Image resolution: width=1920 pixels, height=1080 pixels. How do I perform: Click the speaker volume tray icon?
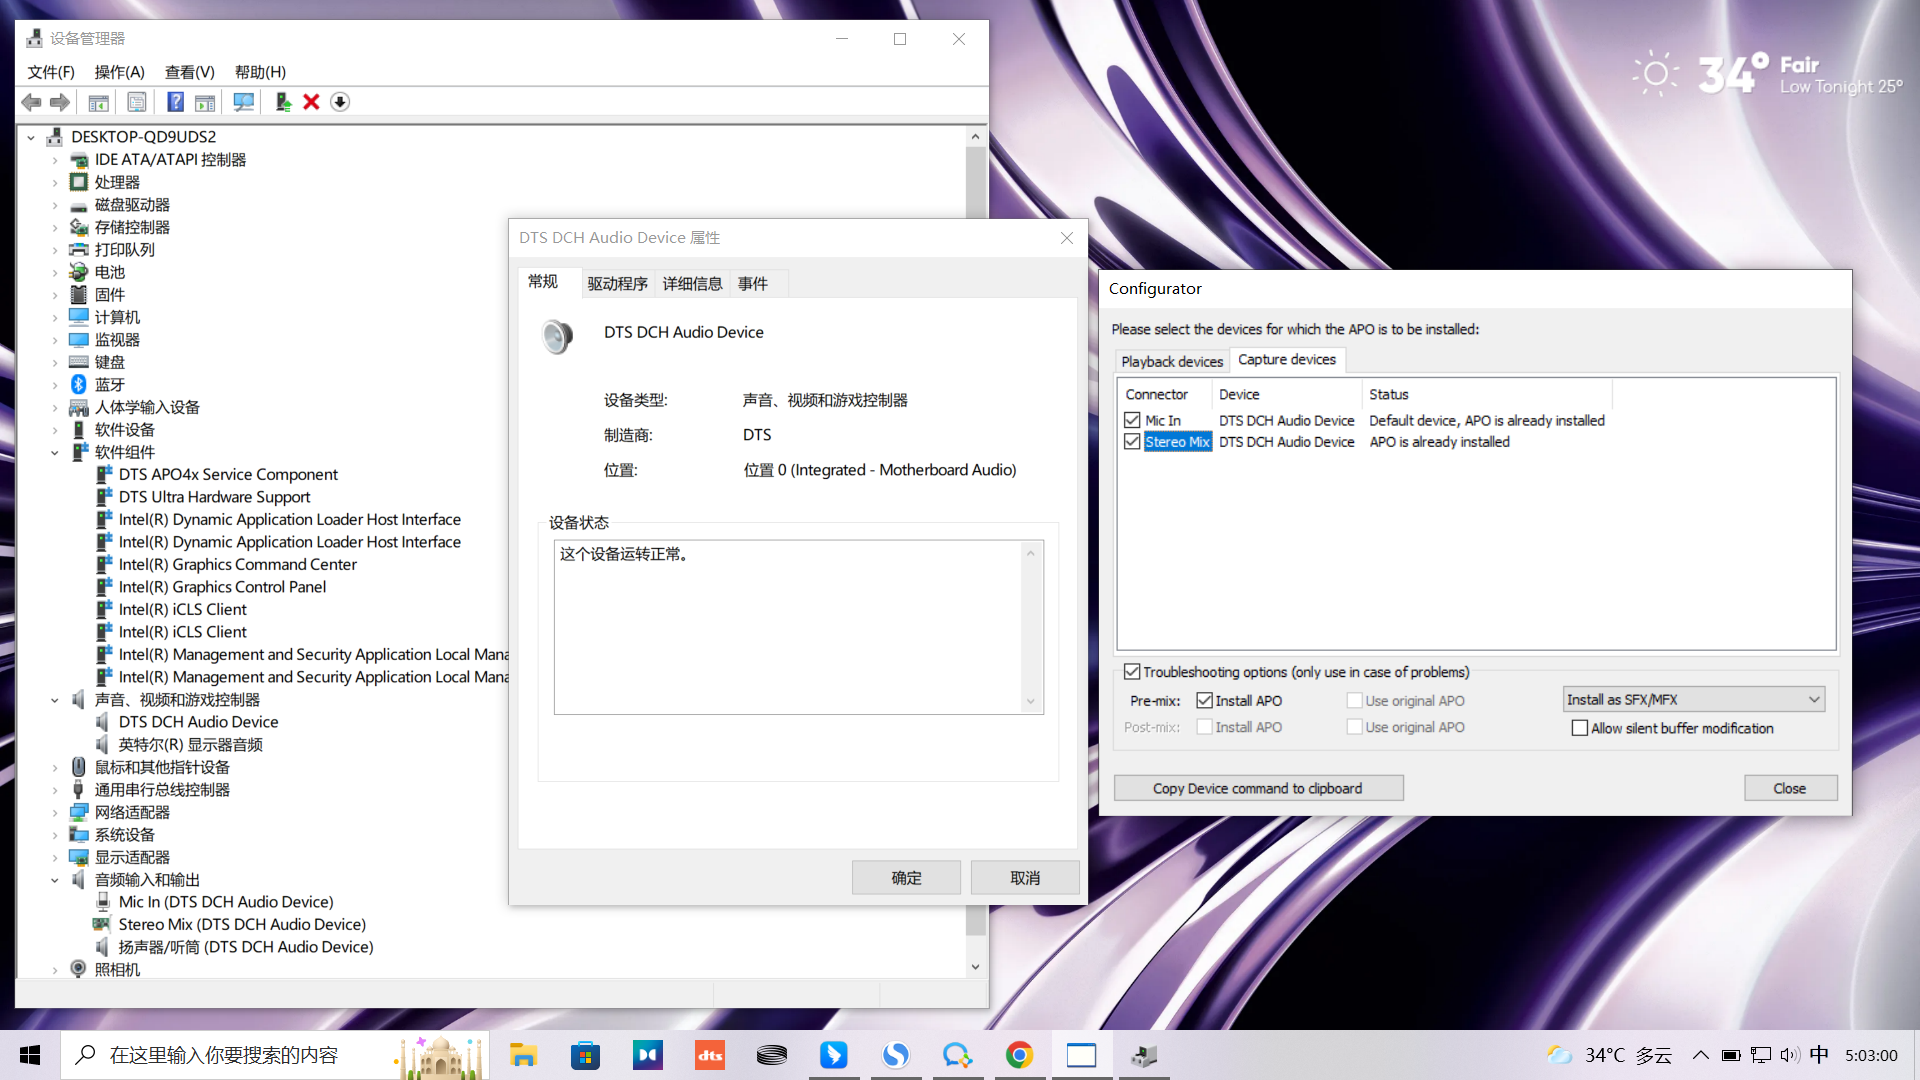pyautogui.click(x=1789, y=1055)
